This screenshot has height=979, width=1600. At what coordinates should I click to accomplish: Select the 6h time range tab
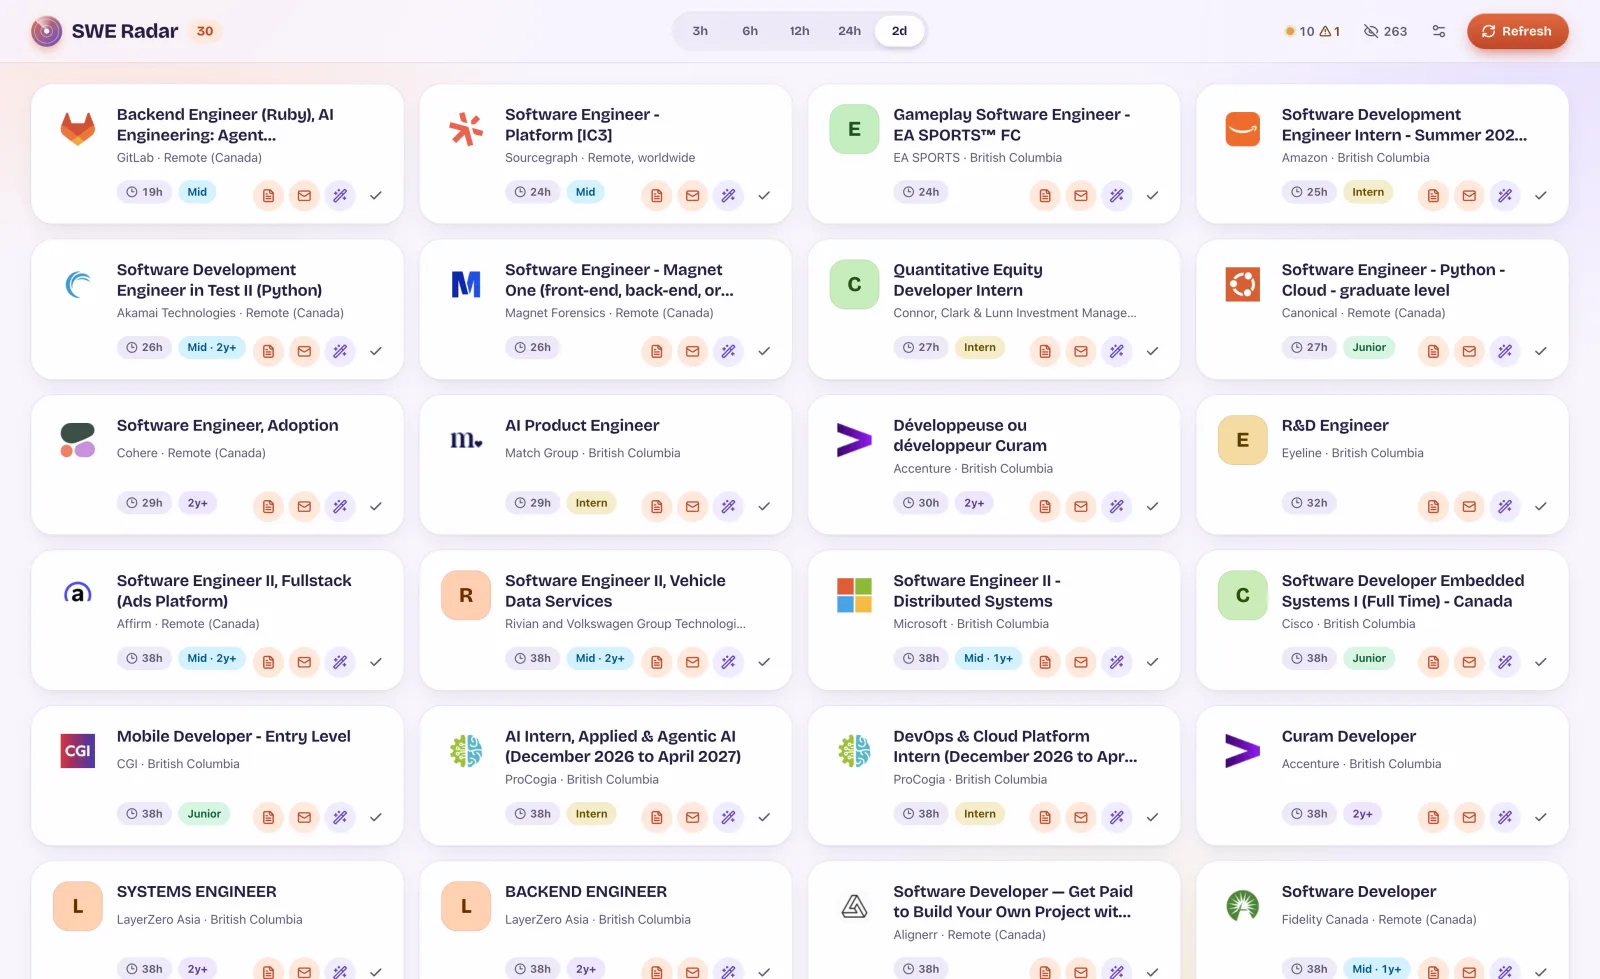[x=750, y=31]
